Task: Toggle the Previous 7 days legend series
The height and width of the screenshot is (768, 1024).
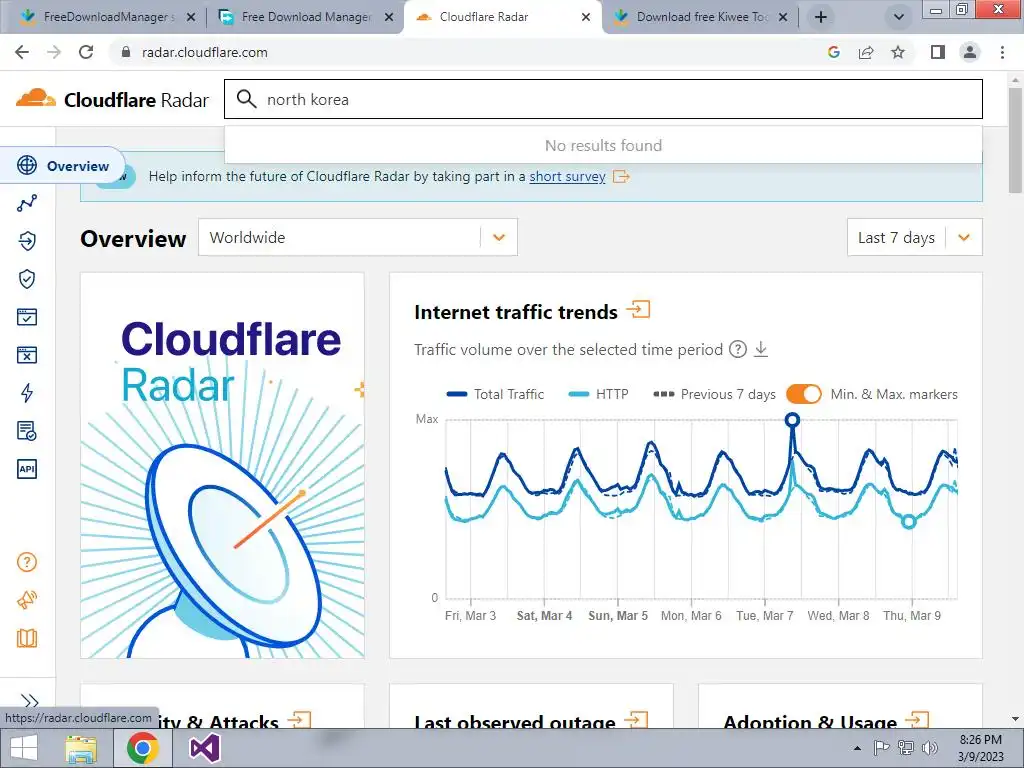Action: 714,394
